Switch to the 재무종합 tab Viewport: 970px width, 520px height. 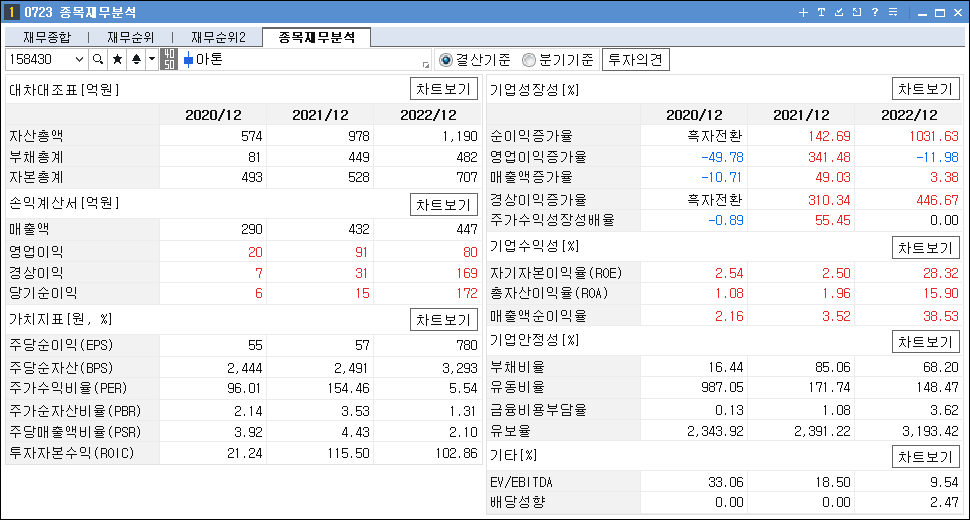47,38
